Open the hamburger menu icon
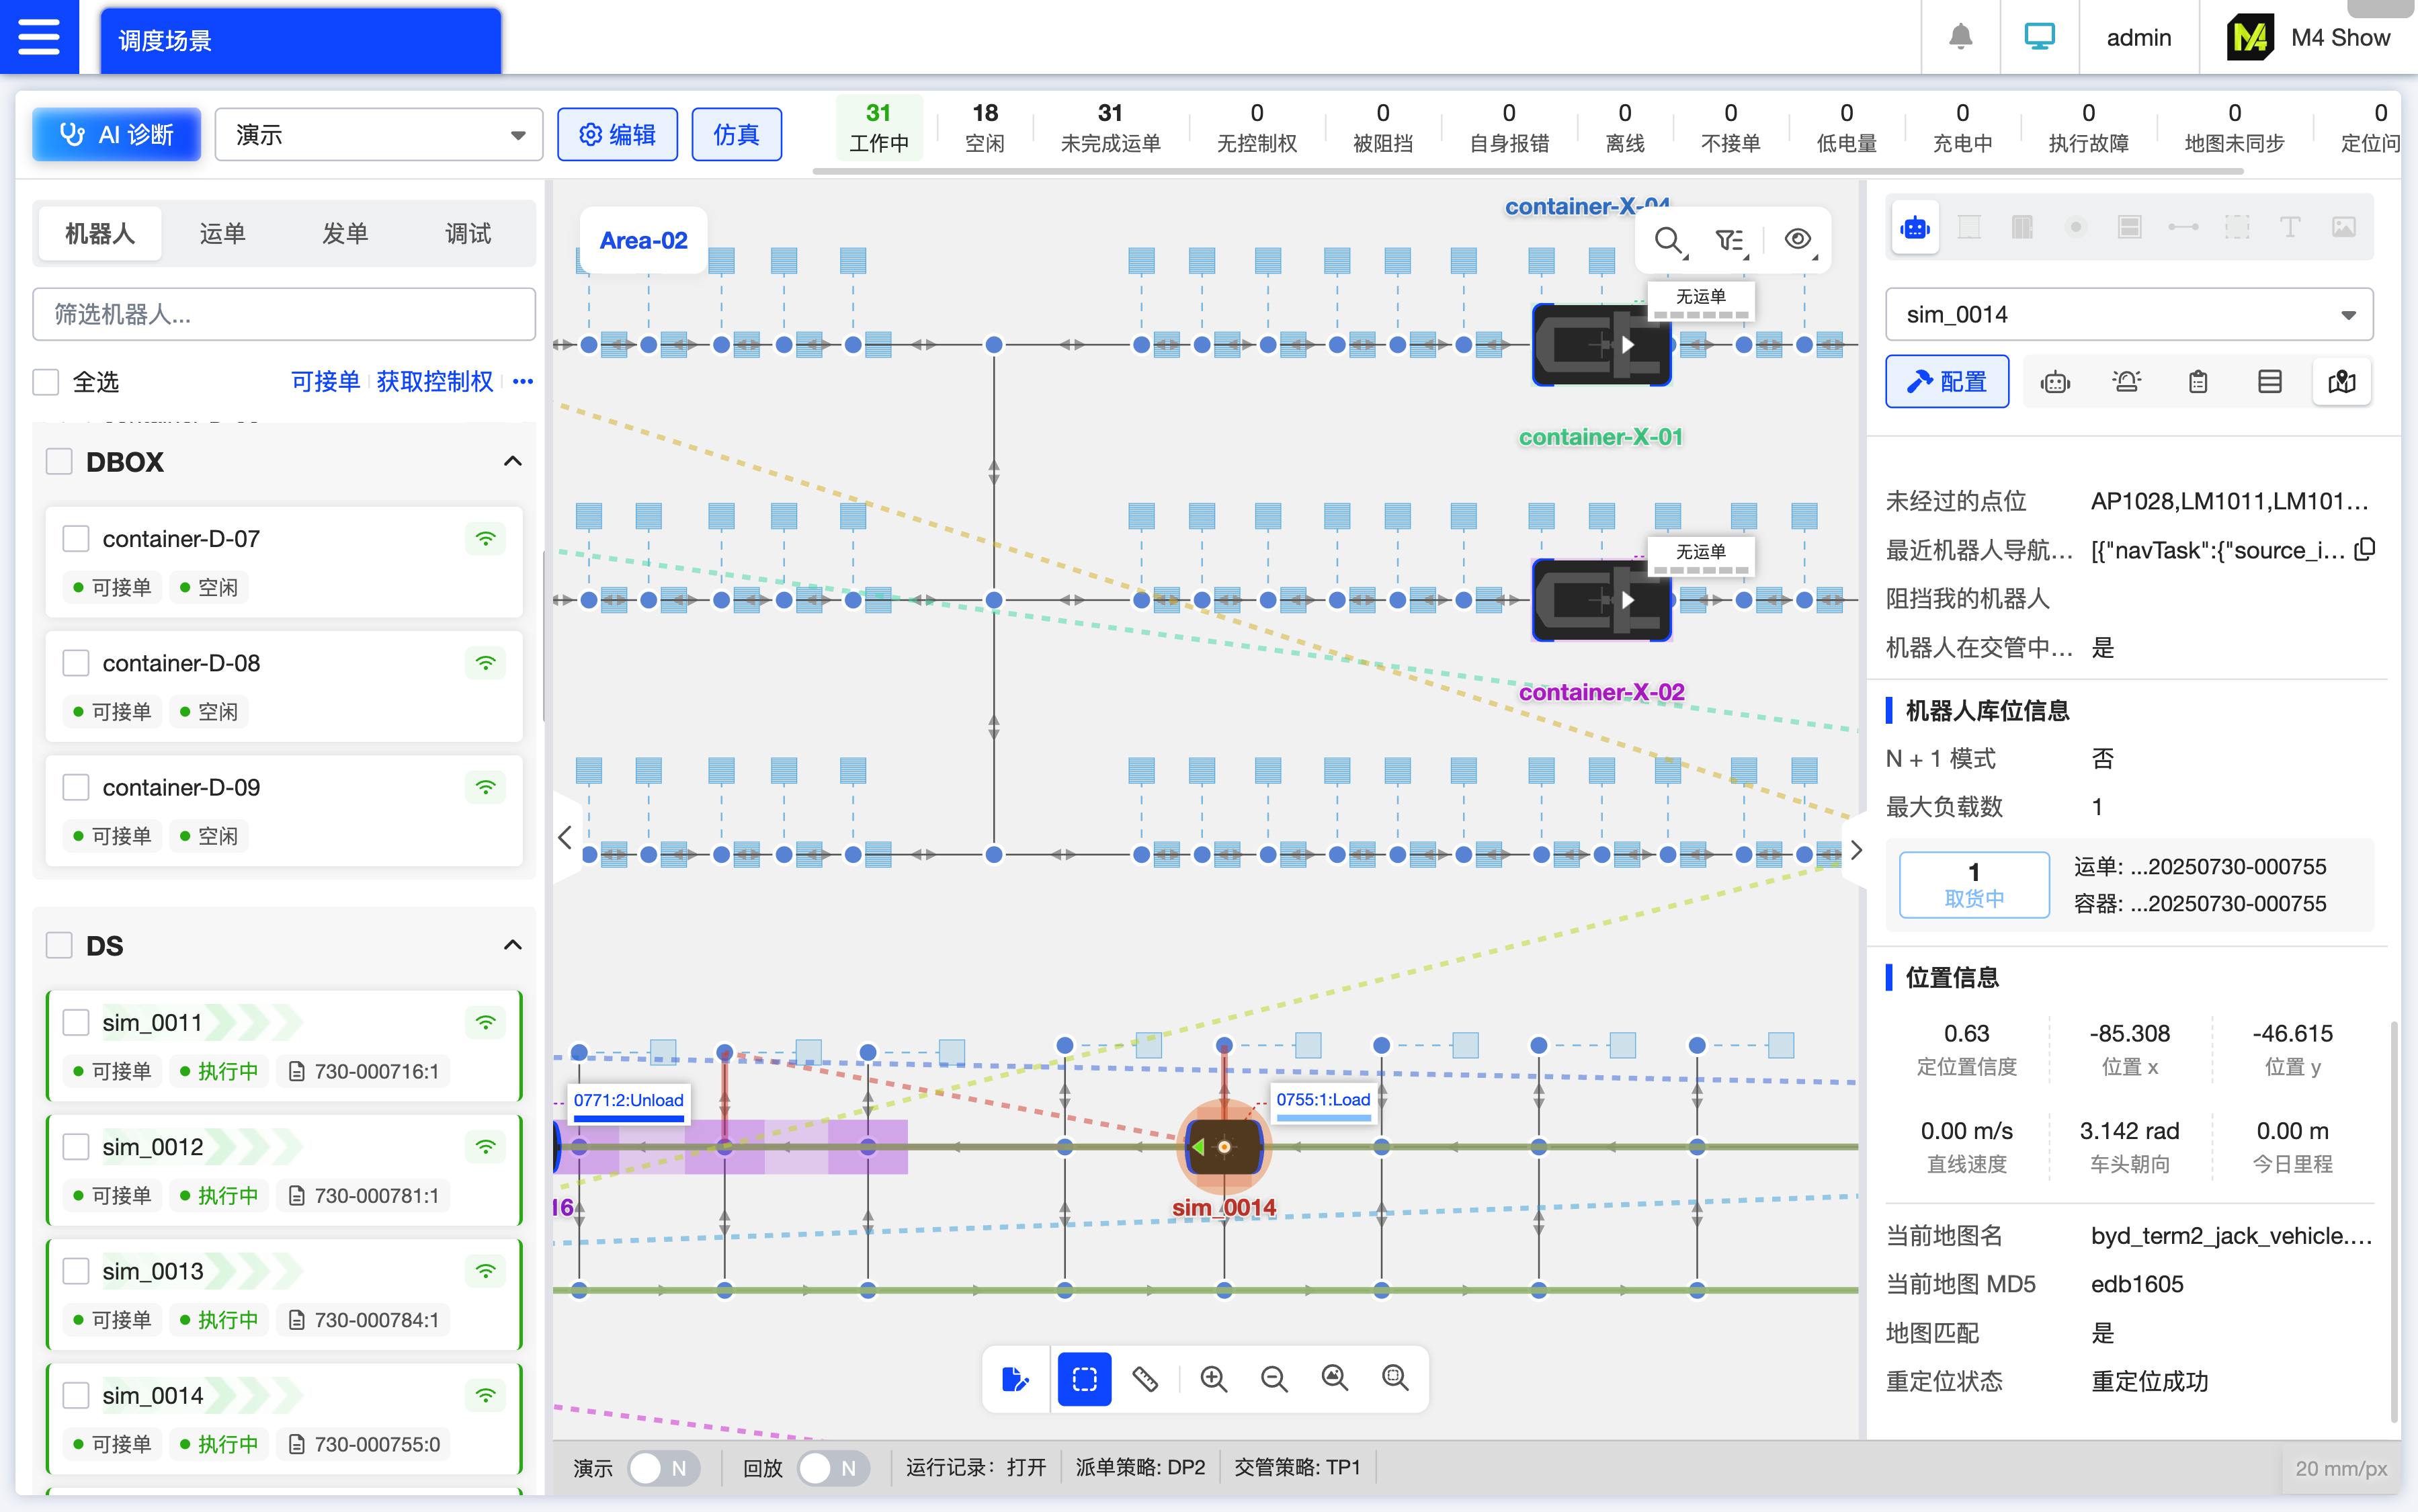The image size is (2418, 1512). tap(39, 37)
